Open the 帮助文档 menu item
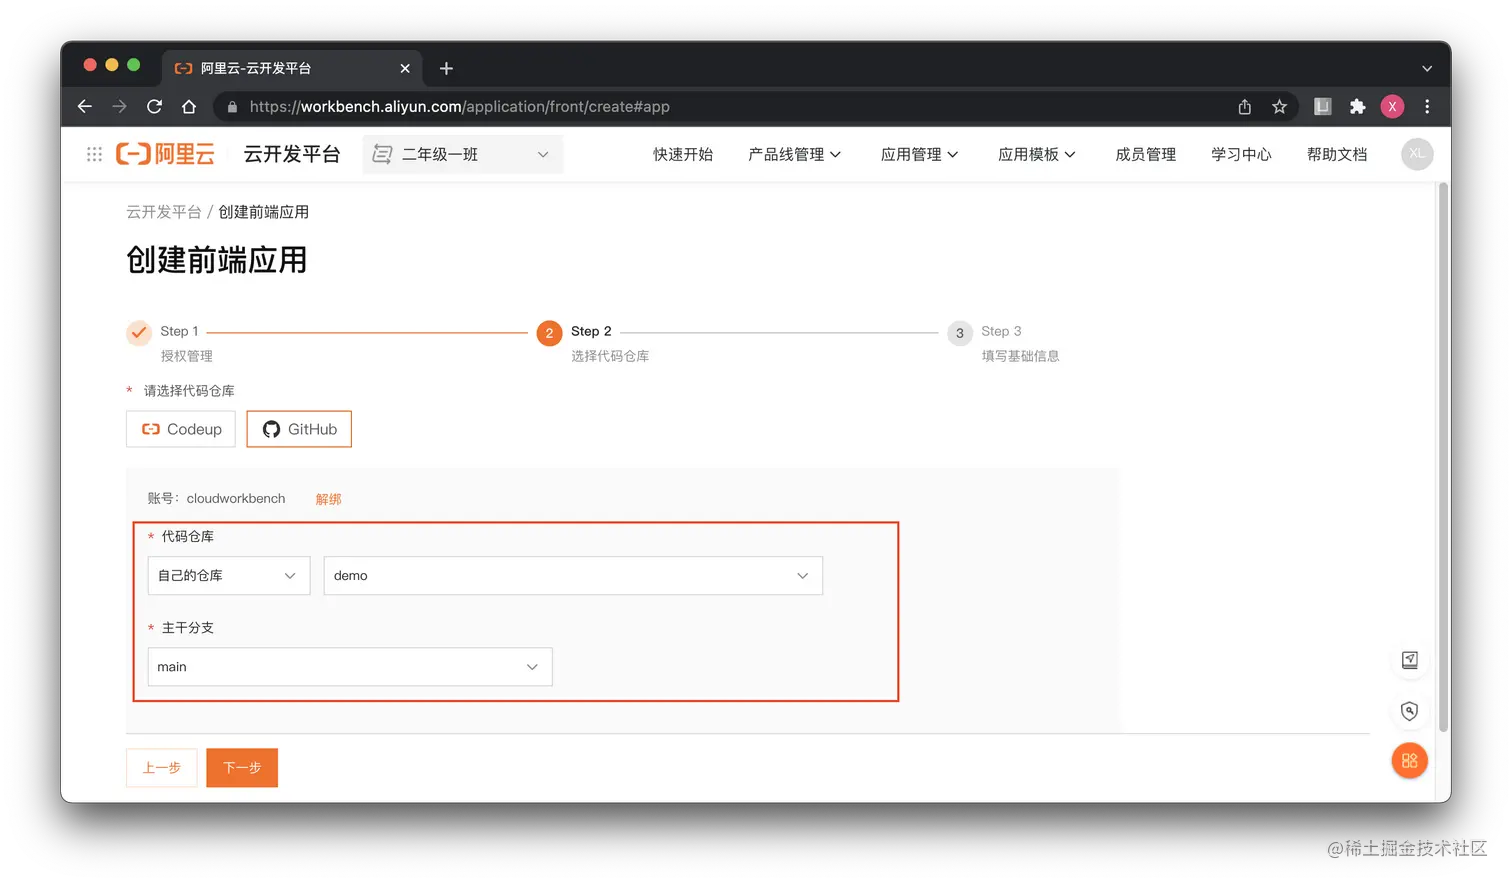Image resolution: width=1512 pixels, height=883 pixels. click(x=1337, y=154)
